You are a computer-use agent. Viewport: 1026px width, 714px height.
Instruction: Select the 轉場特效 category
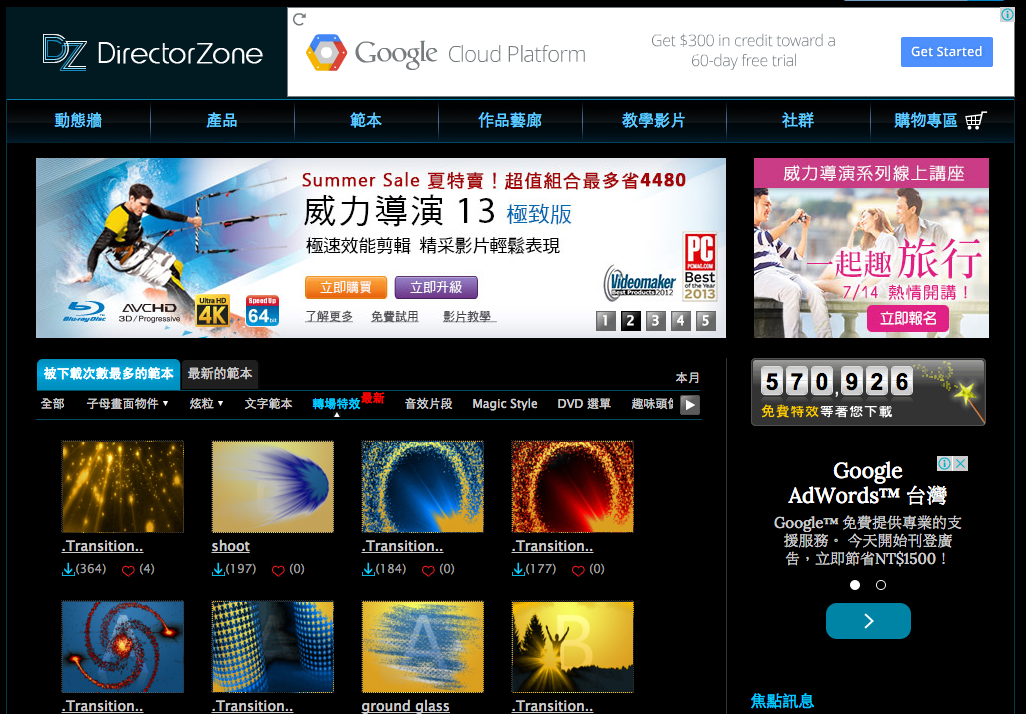[x=336, y=404]
